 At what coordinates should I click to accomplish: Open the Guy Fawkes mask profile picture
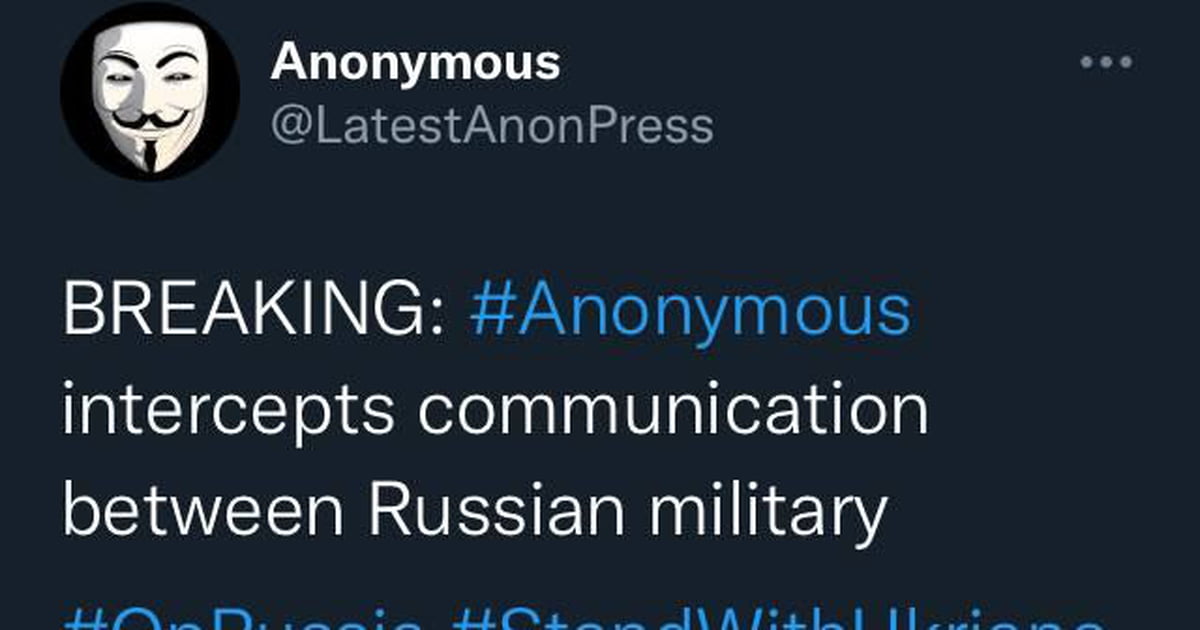pos(149,91)
